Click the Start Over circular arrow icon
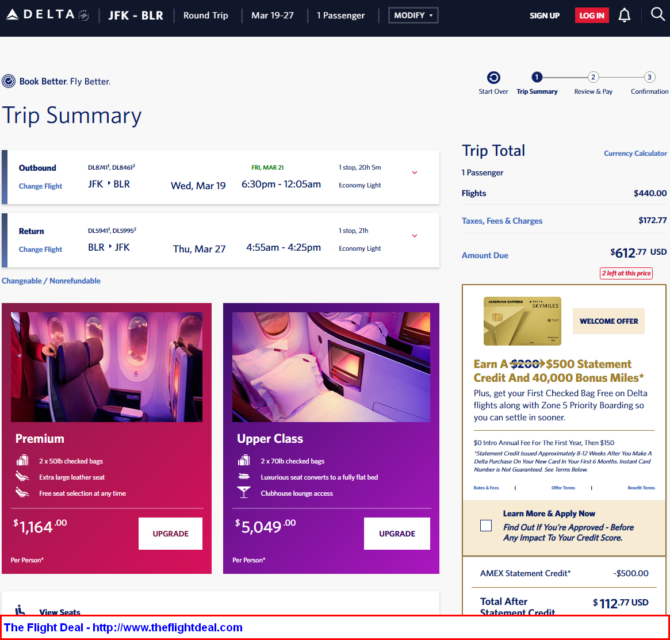This screenshot has width=670, height=640. point(493,77)
